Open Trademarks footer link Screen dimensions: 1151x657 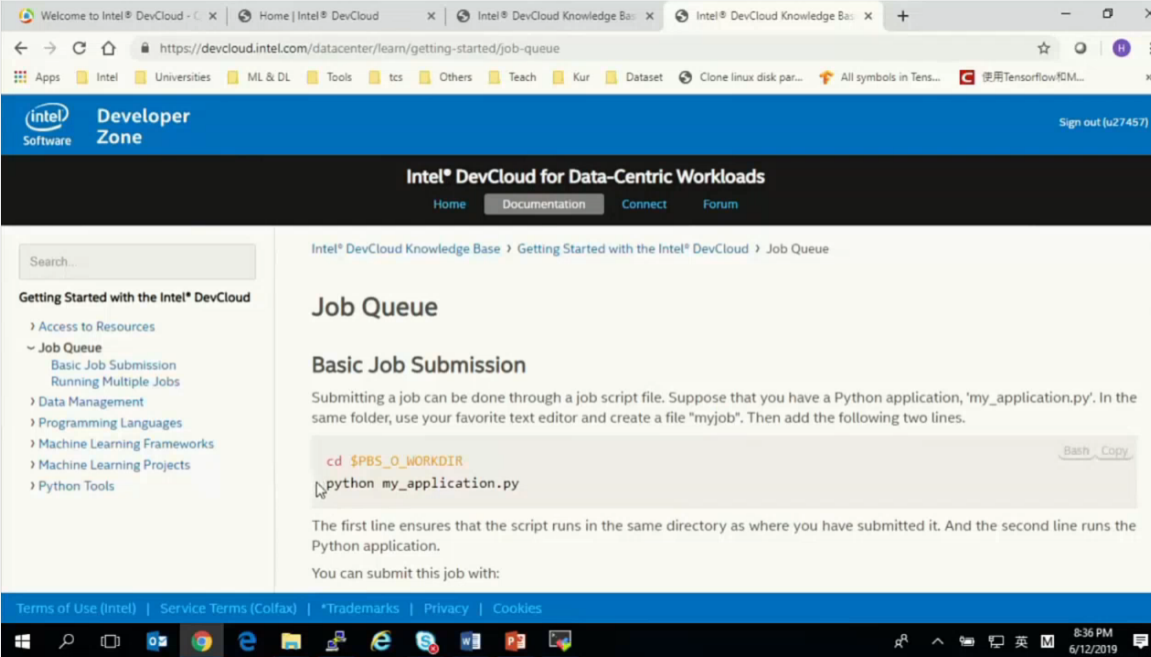360,609
